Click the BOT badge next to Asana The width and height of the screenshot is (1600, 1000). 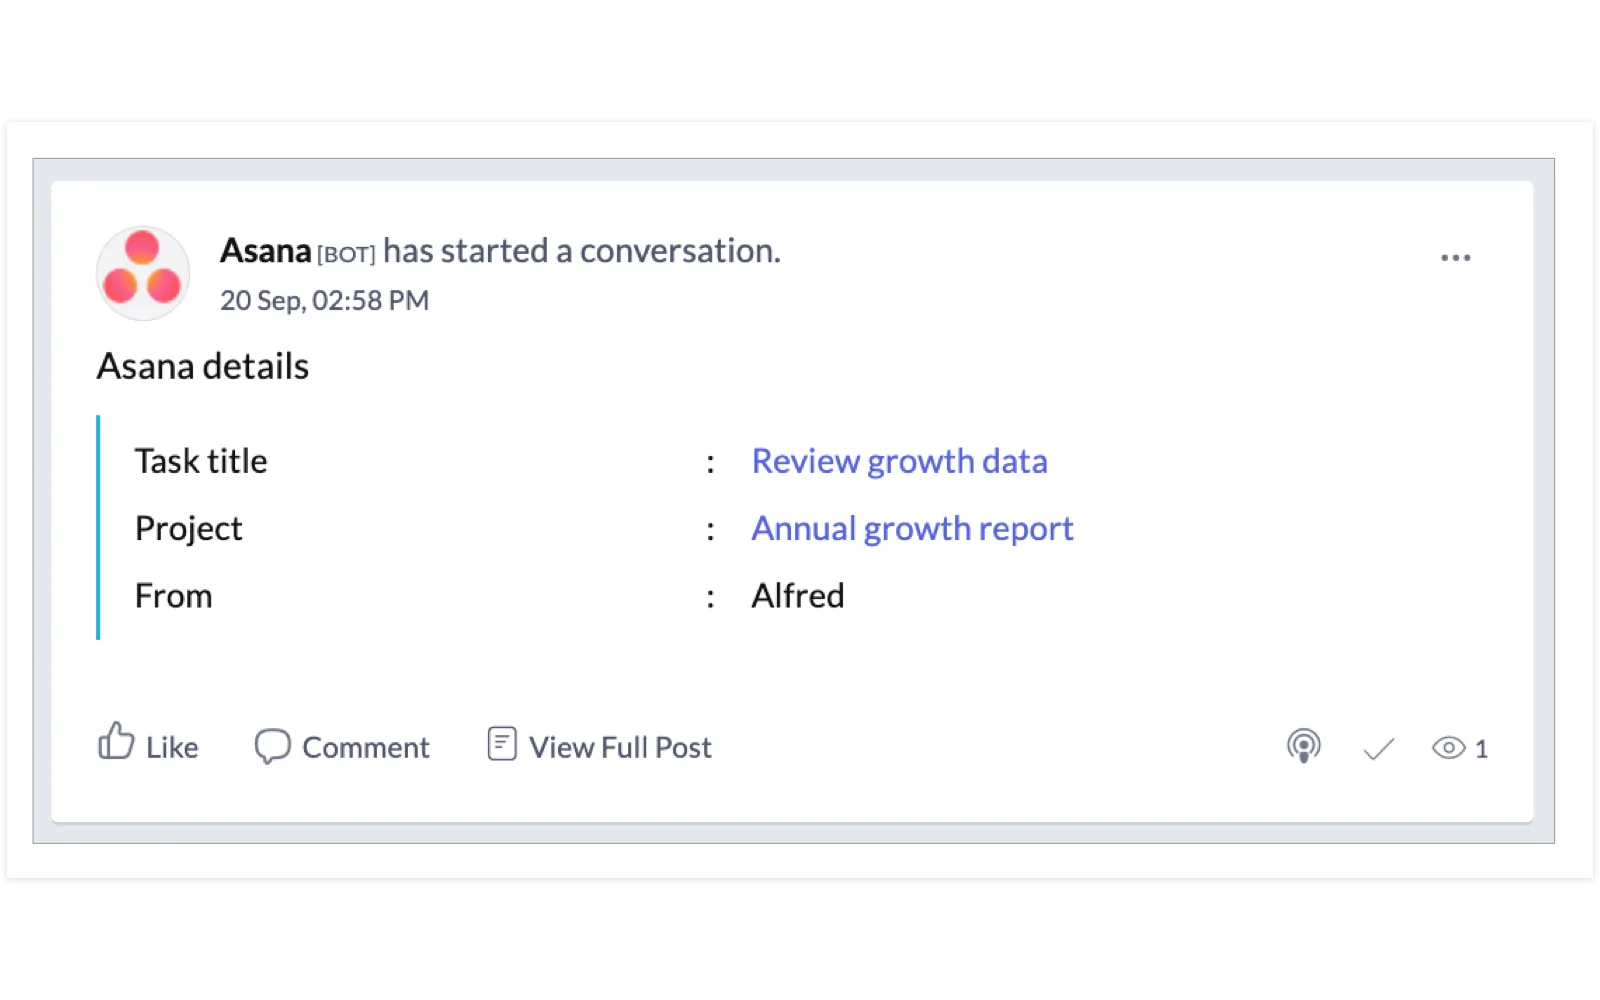[346, 254]
